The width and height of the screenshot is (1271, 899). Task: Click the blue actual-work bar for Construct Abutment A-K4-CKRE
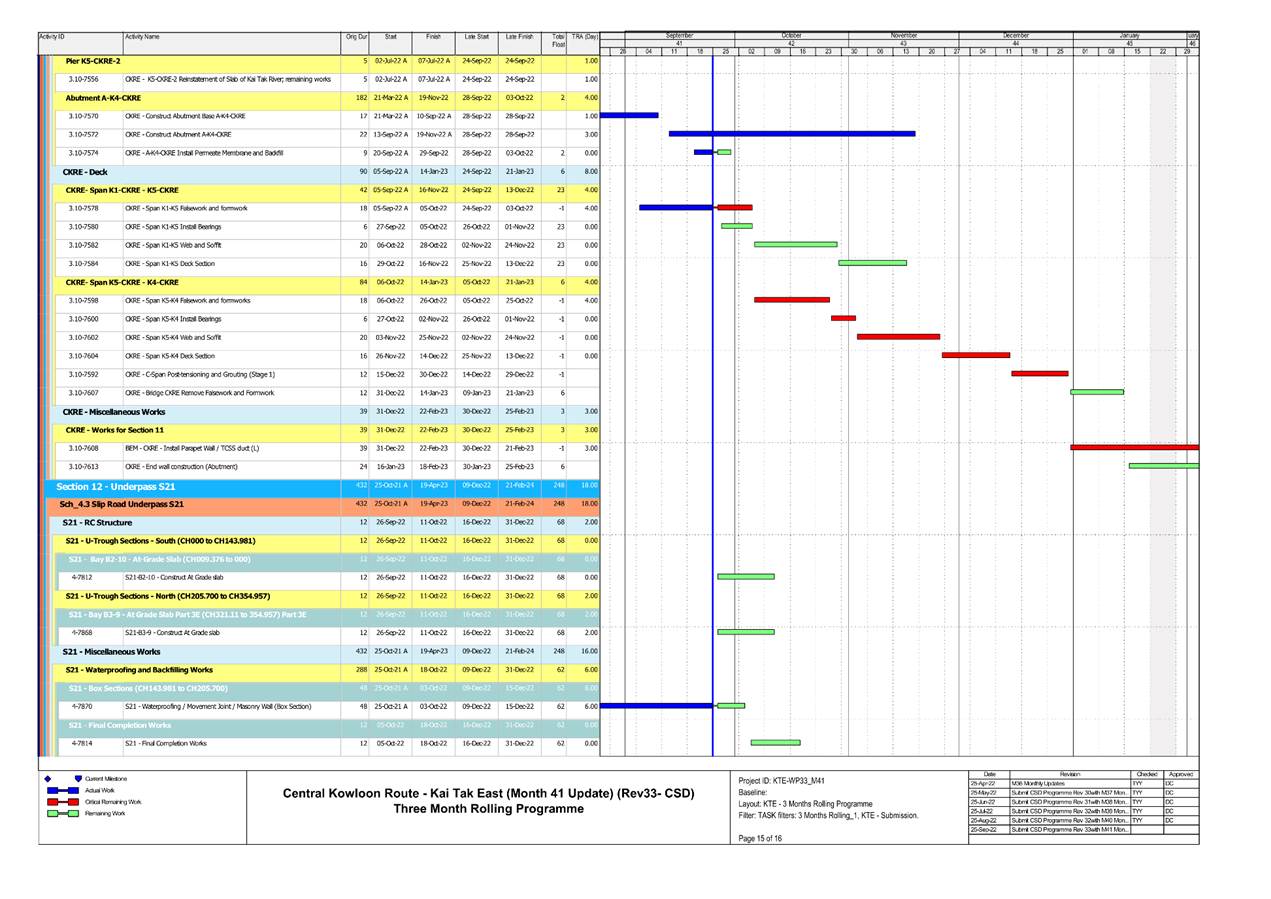coord(790,134)
